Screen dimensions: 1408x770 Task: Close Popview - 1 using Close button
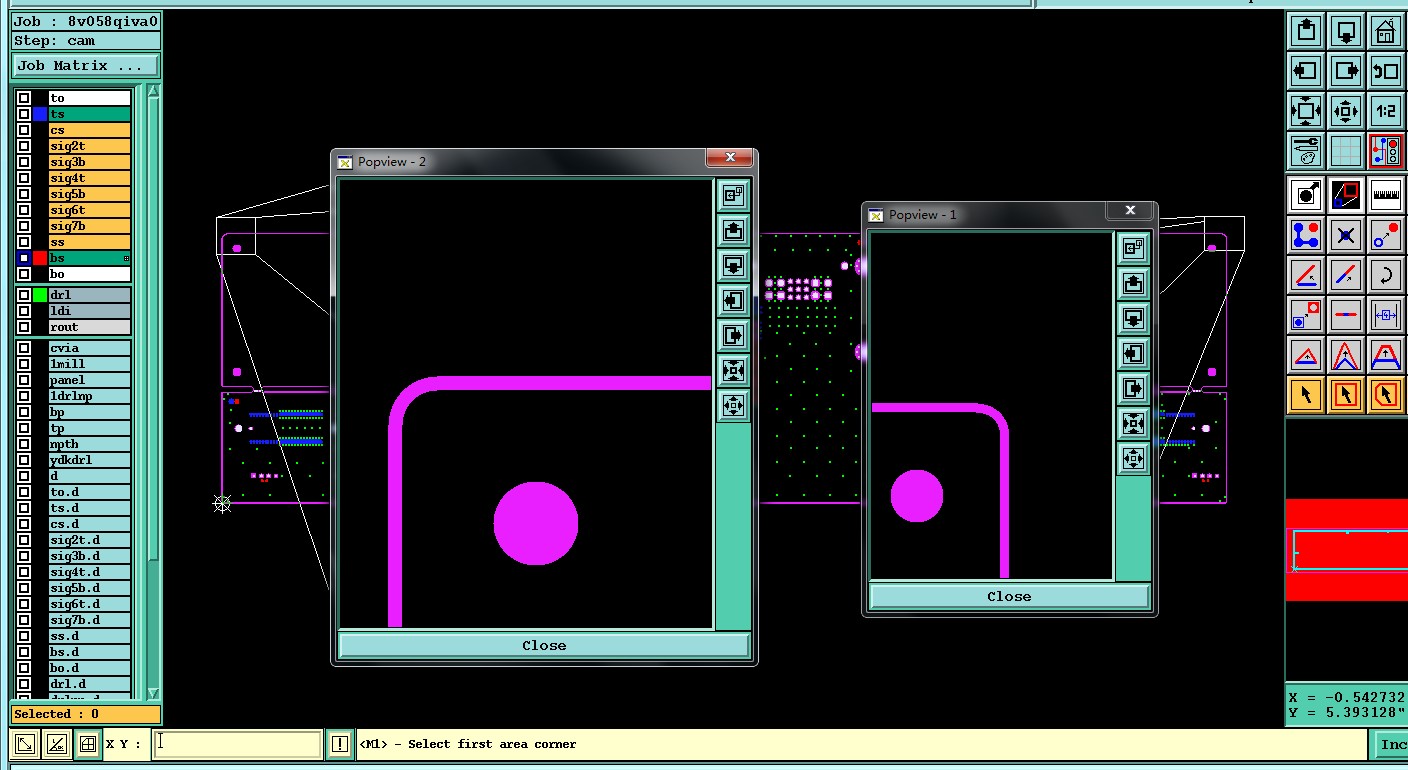click(x=1009, y=596)
